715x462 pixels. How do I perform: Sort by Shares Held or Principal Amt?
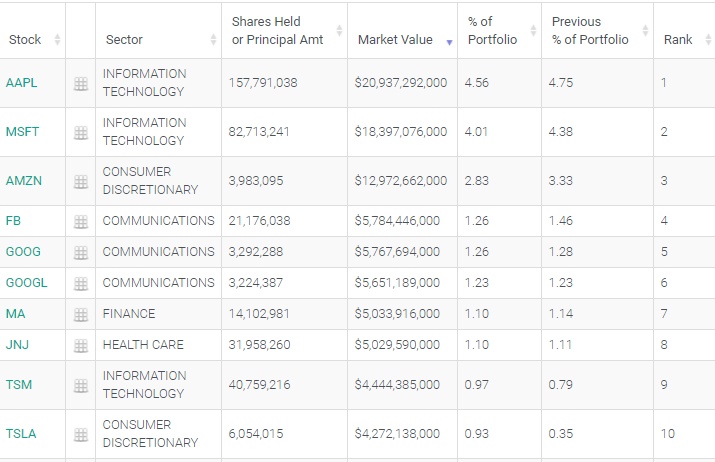266,31
